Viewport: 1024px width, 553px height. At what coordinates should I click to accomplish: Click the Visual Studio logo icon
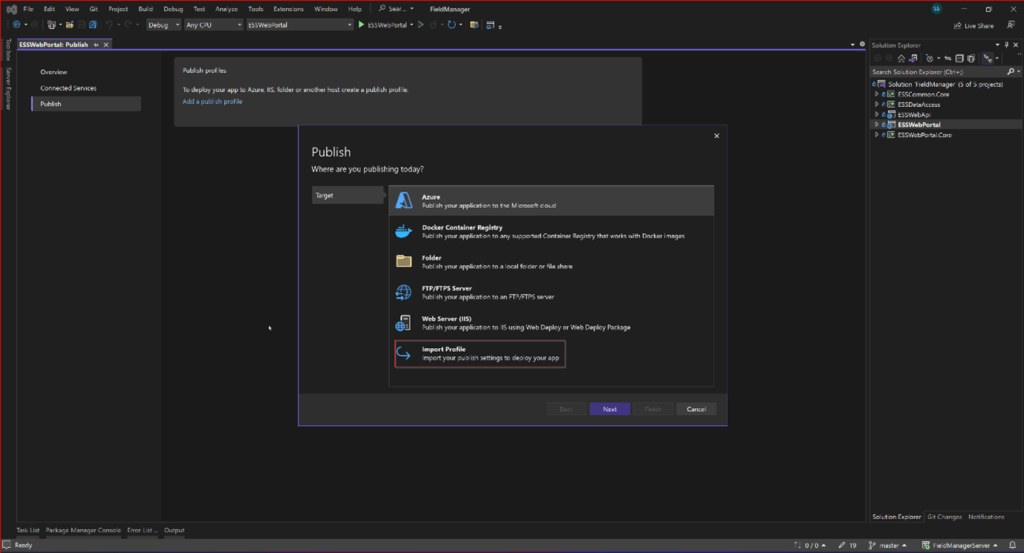point(11,9)
